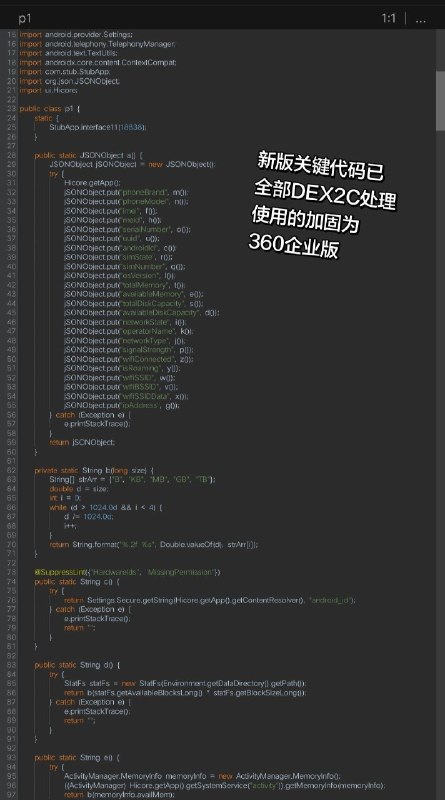445x800 pixels.
Task: Click StubApp.interface11(18838) statement
Action: coord(98,127)
